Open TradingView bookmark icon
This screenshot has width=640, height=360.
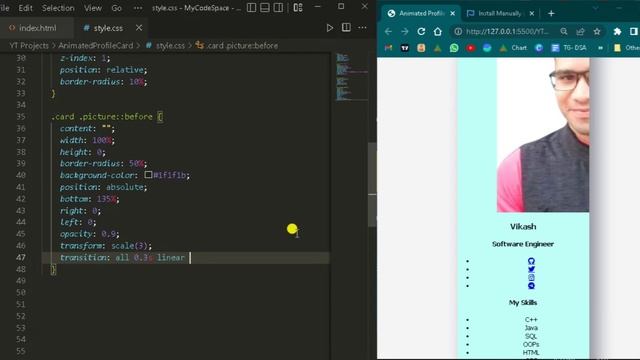pos(404,48)
